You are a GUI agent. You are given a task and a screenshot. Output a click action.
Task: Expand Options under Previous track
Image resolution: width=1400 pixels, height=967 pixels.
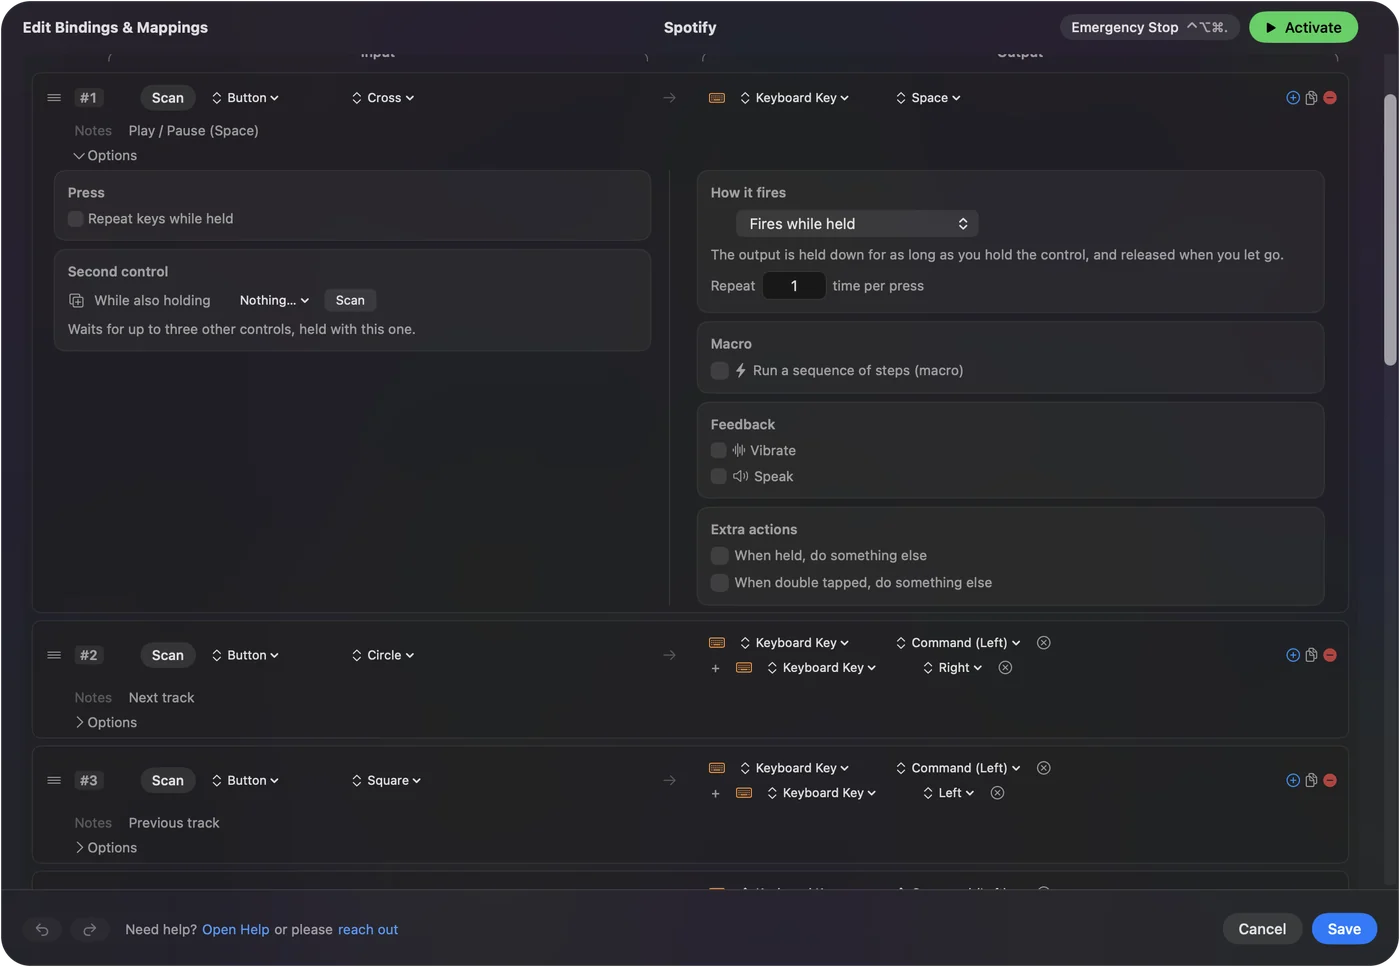[x=105, y=848]
